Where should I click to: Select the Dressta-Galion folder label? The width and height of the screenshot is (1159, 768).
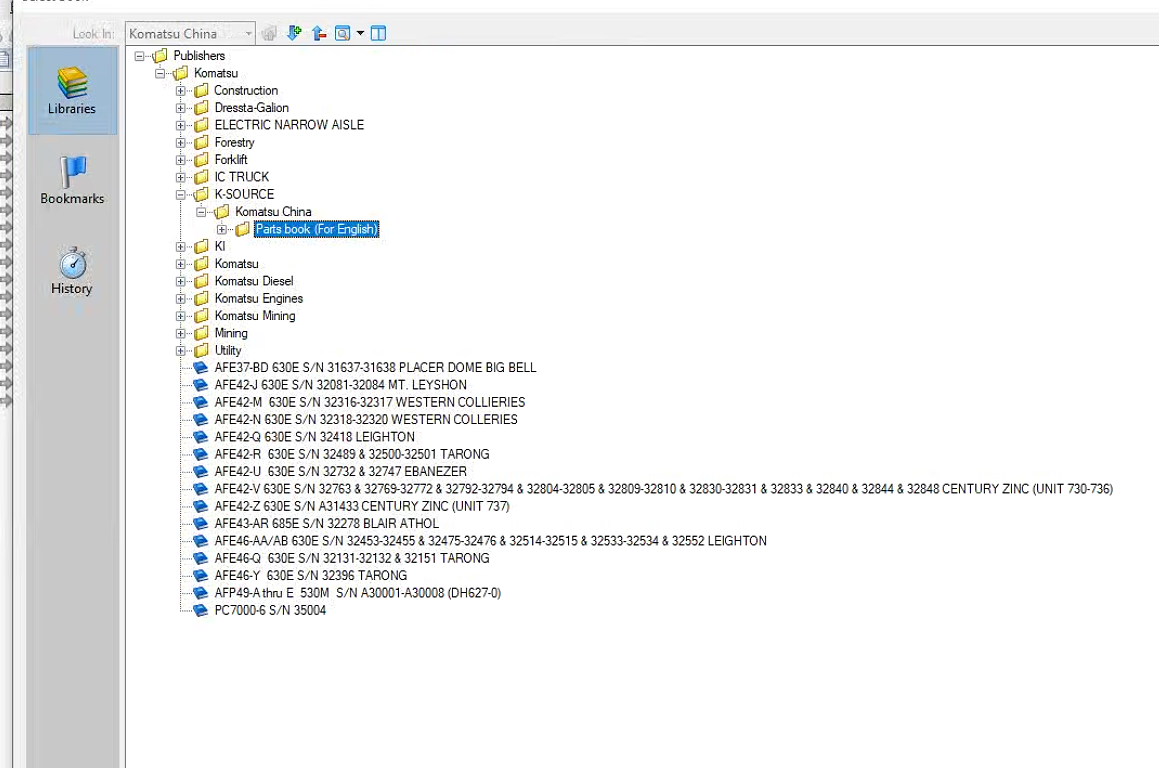(251, 108)
